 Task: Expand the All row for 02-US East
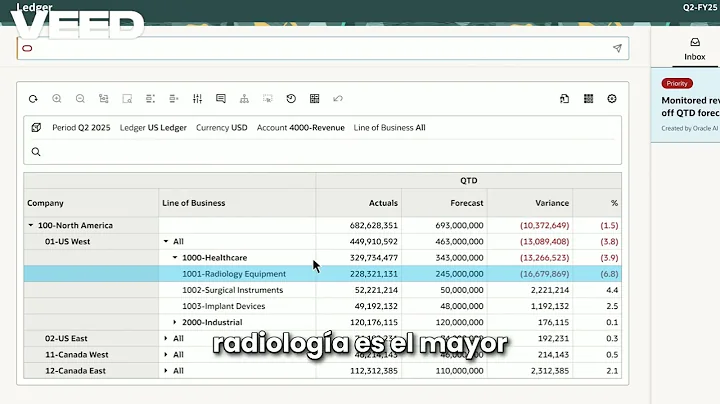[x=166, y=338]
